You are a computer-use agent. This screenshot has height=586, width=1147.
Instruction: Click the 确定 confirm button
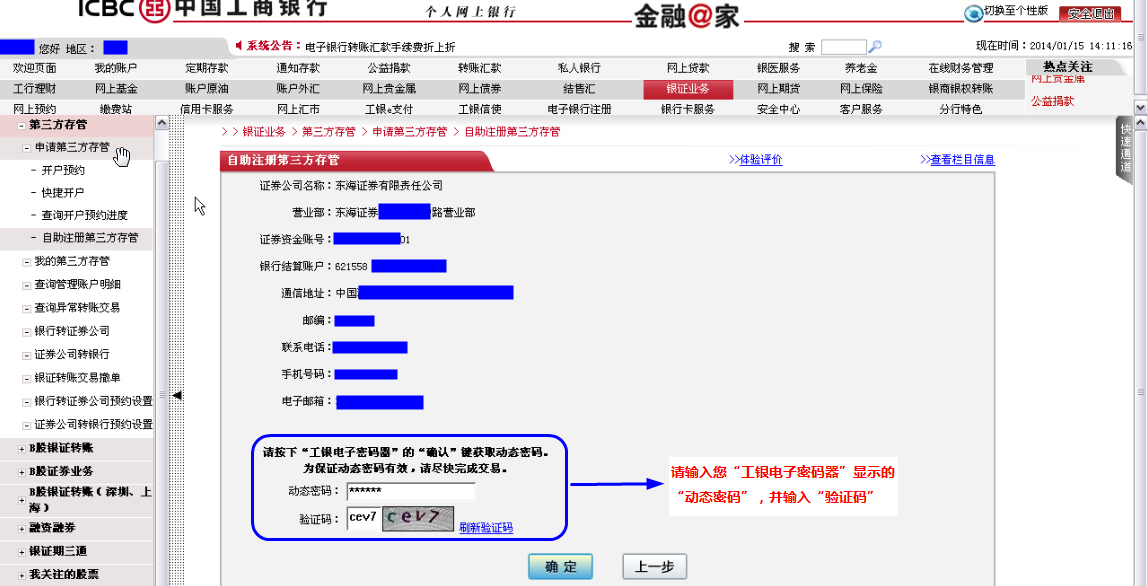point(560,566)
